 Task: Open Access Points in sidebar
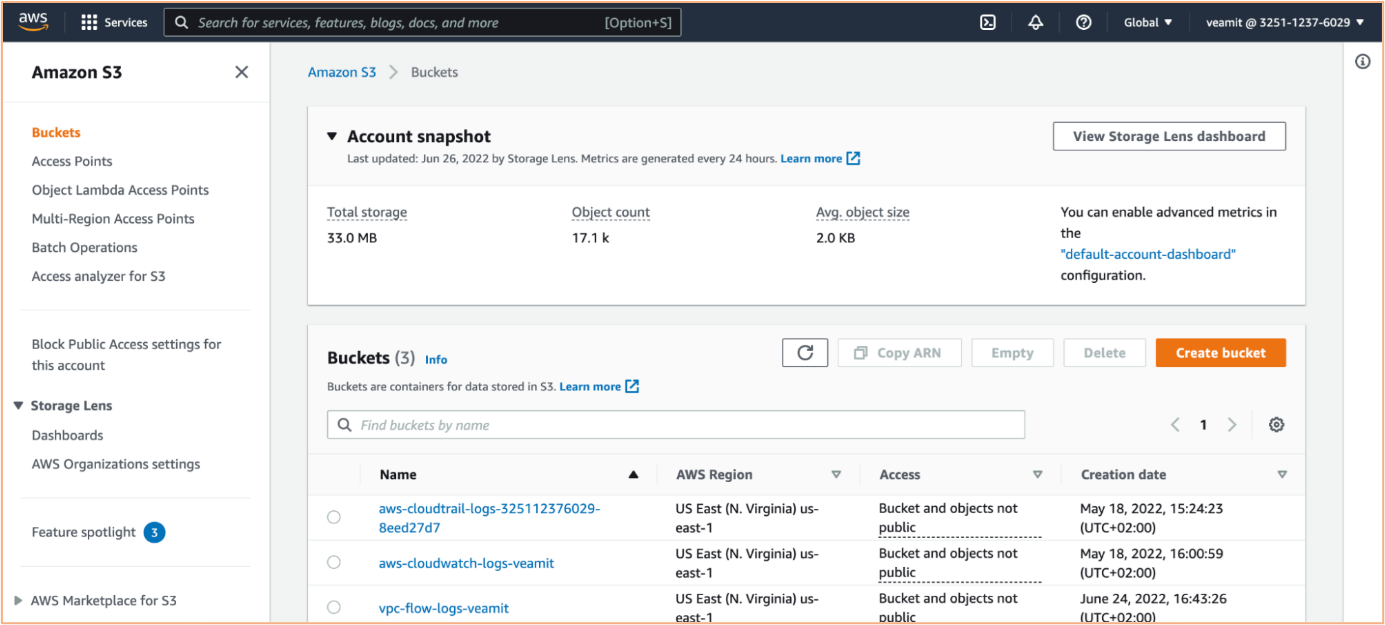(72, 161)
